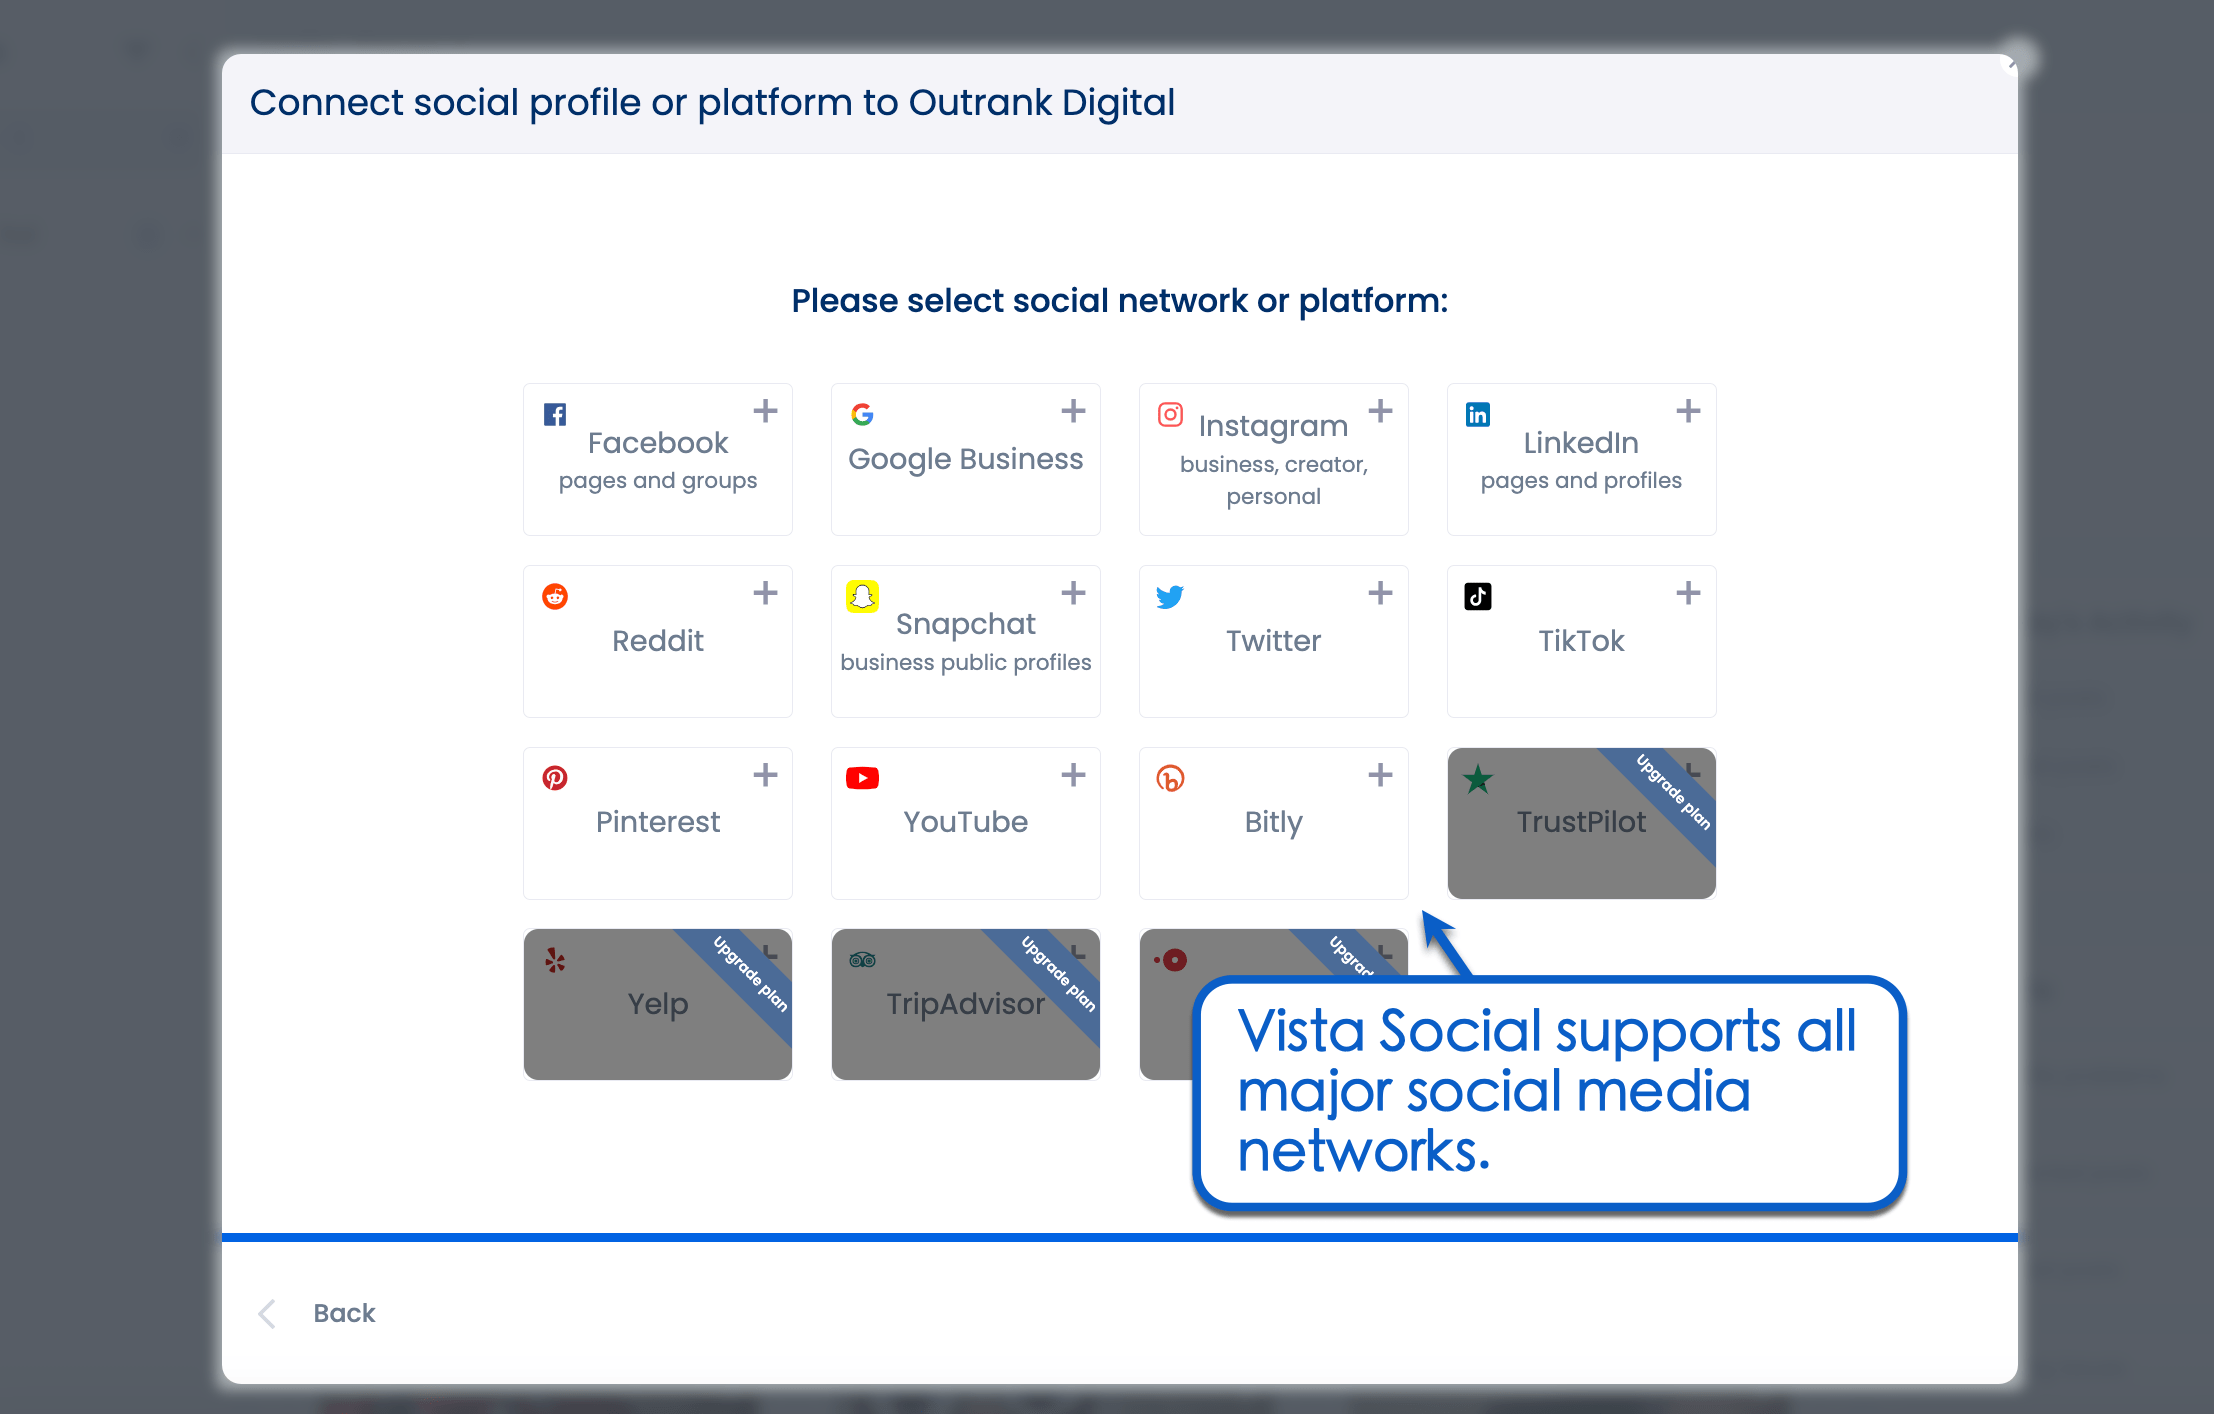Select the Twitter bird icon
Viewport: 2214px width, 1414px height.
[1170, 596]
